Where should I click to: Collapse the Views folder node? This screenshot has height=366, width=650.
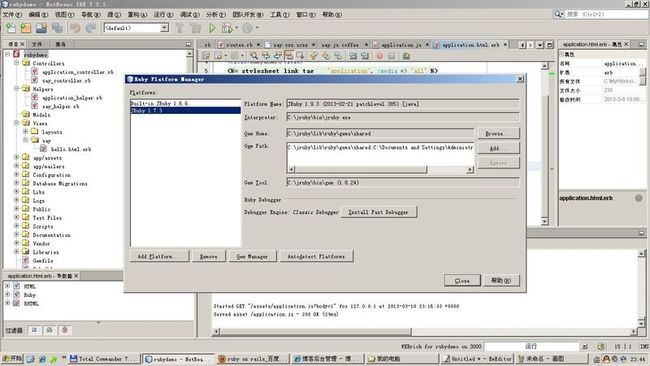(x=17, y=123)
